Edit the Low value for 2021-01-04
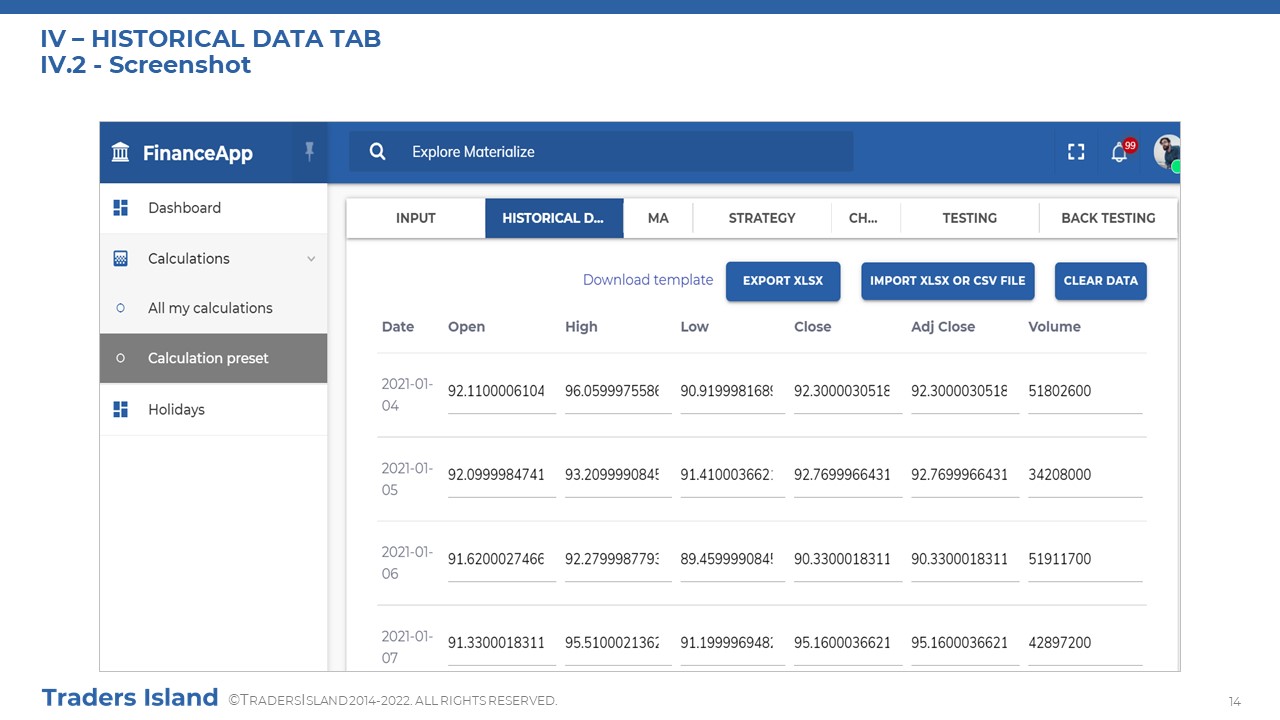 [733, 392]
